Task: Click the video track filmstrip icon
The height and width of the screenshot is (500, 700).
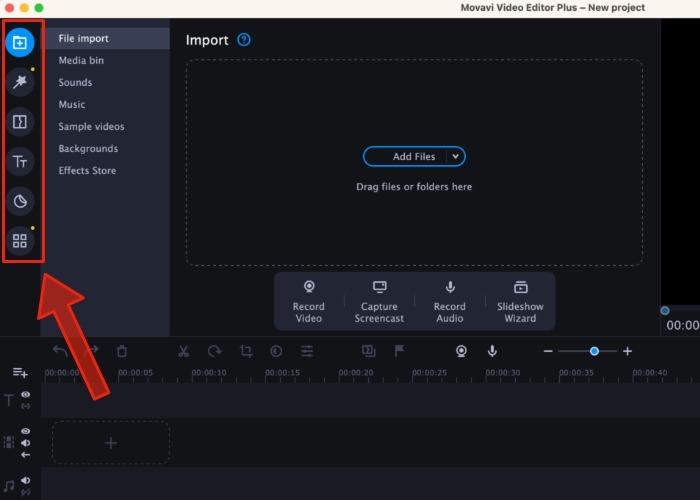Action: (x=8, y=442)
